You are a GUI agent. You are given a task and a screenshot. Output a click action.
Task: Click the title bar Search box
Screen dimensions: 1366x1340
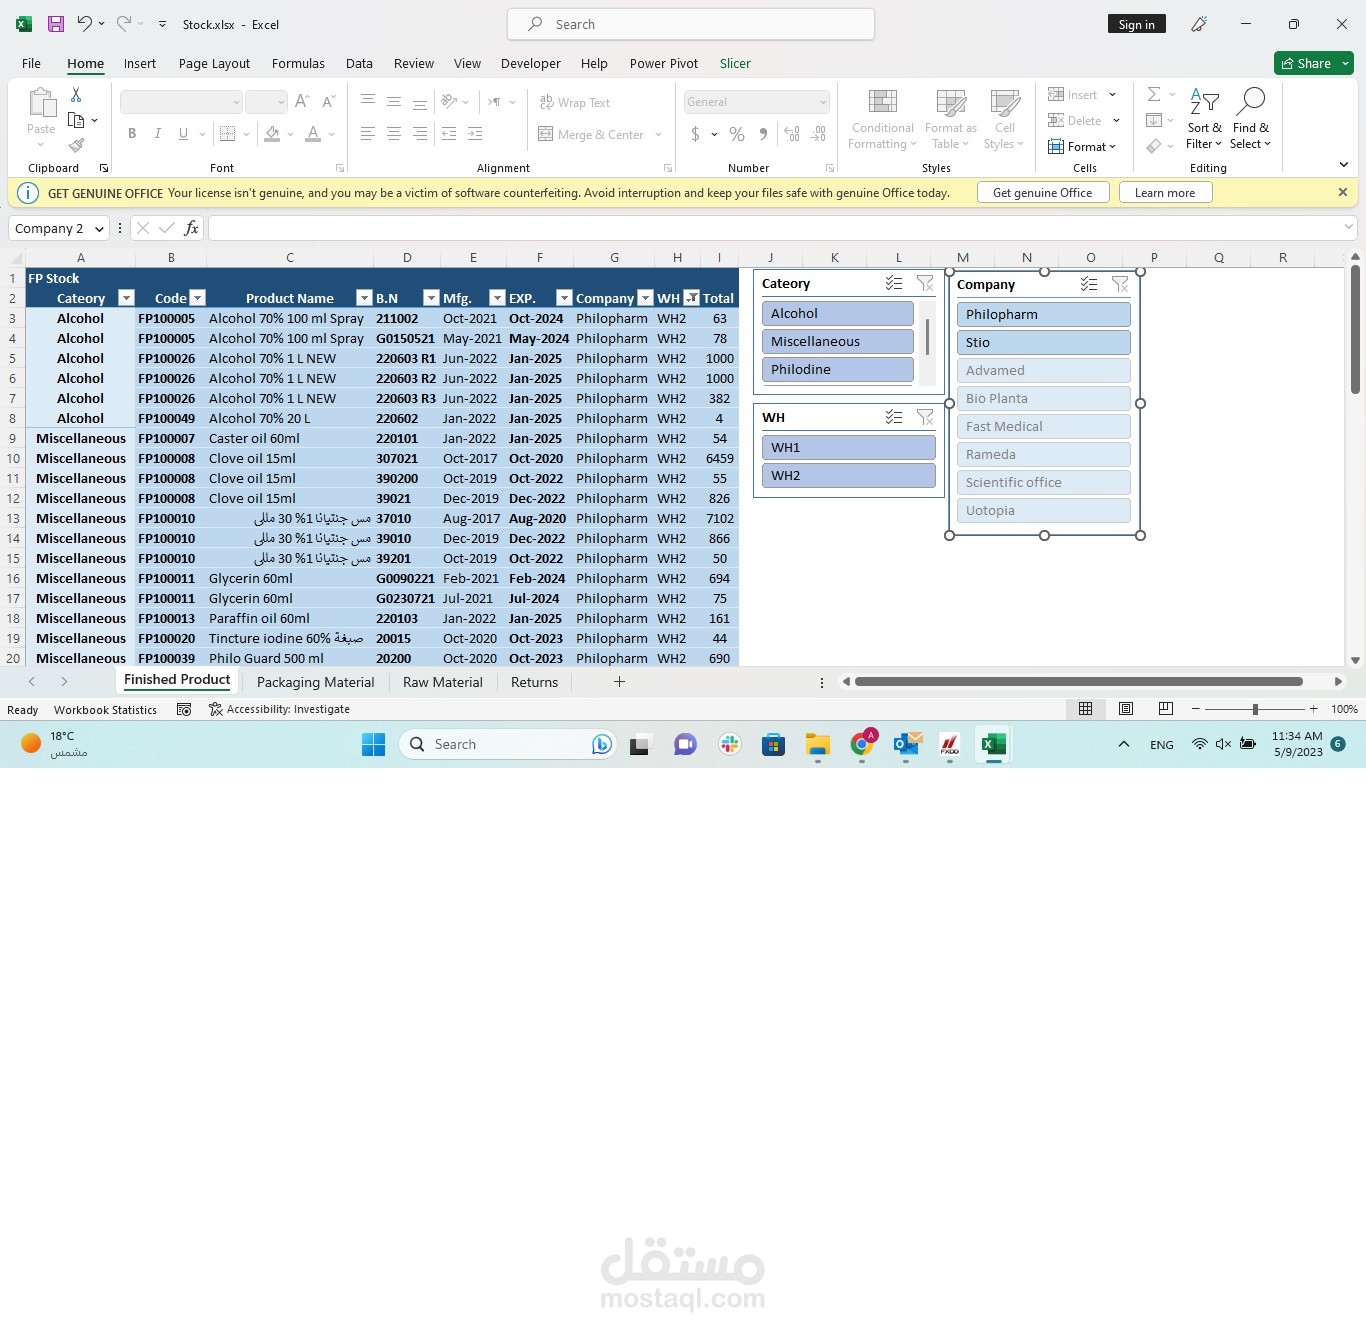click(691, 24)
